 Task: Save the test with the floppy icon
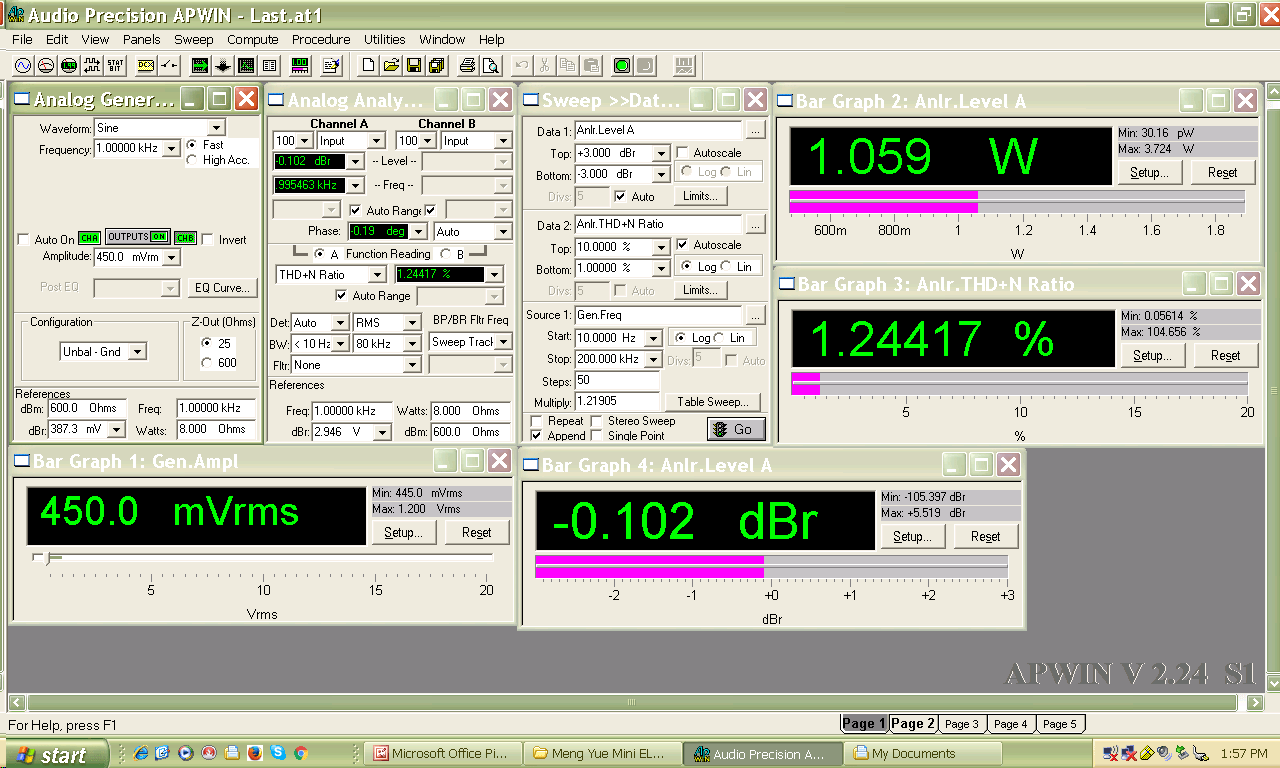[x=414, y=65]
